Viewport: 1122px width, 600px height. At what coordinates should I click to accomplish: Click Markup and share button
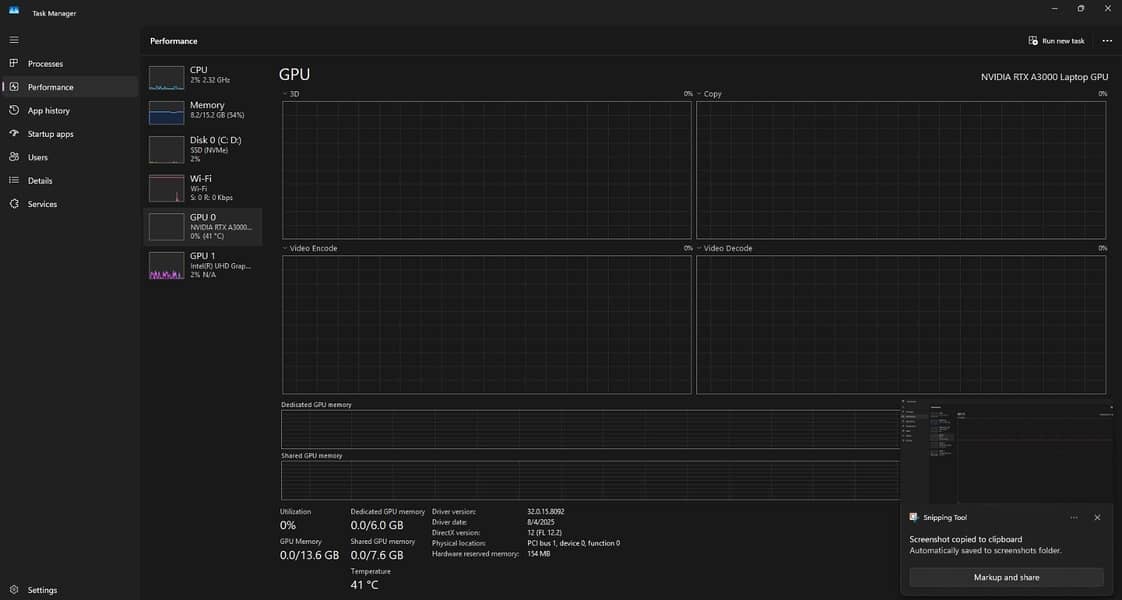pyautogui.click(x=1006, y=577)
